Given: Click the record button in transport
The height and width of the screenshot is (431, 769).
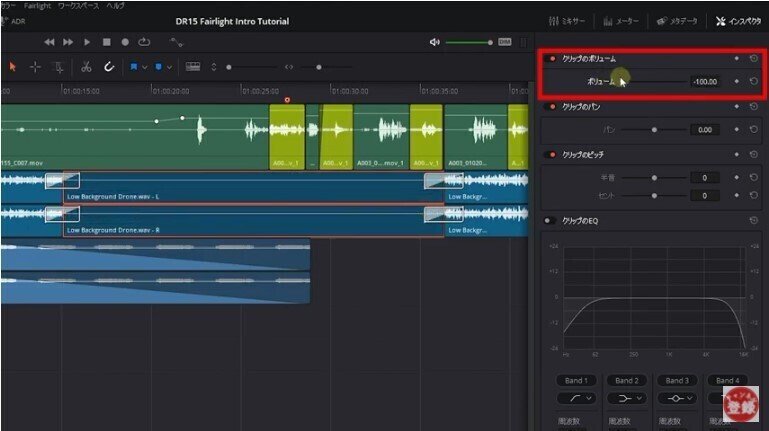Looking at the screenshot, I should click(125, 42).
